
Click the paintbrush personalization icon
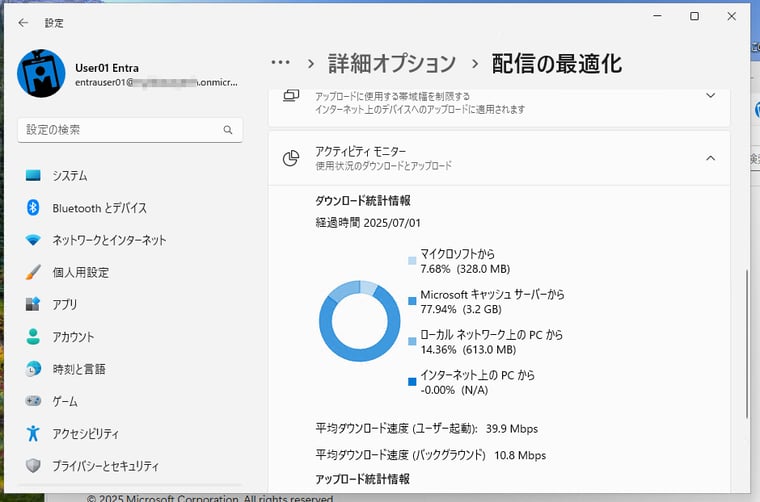(33, 272)
